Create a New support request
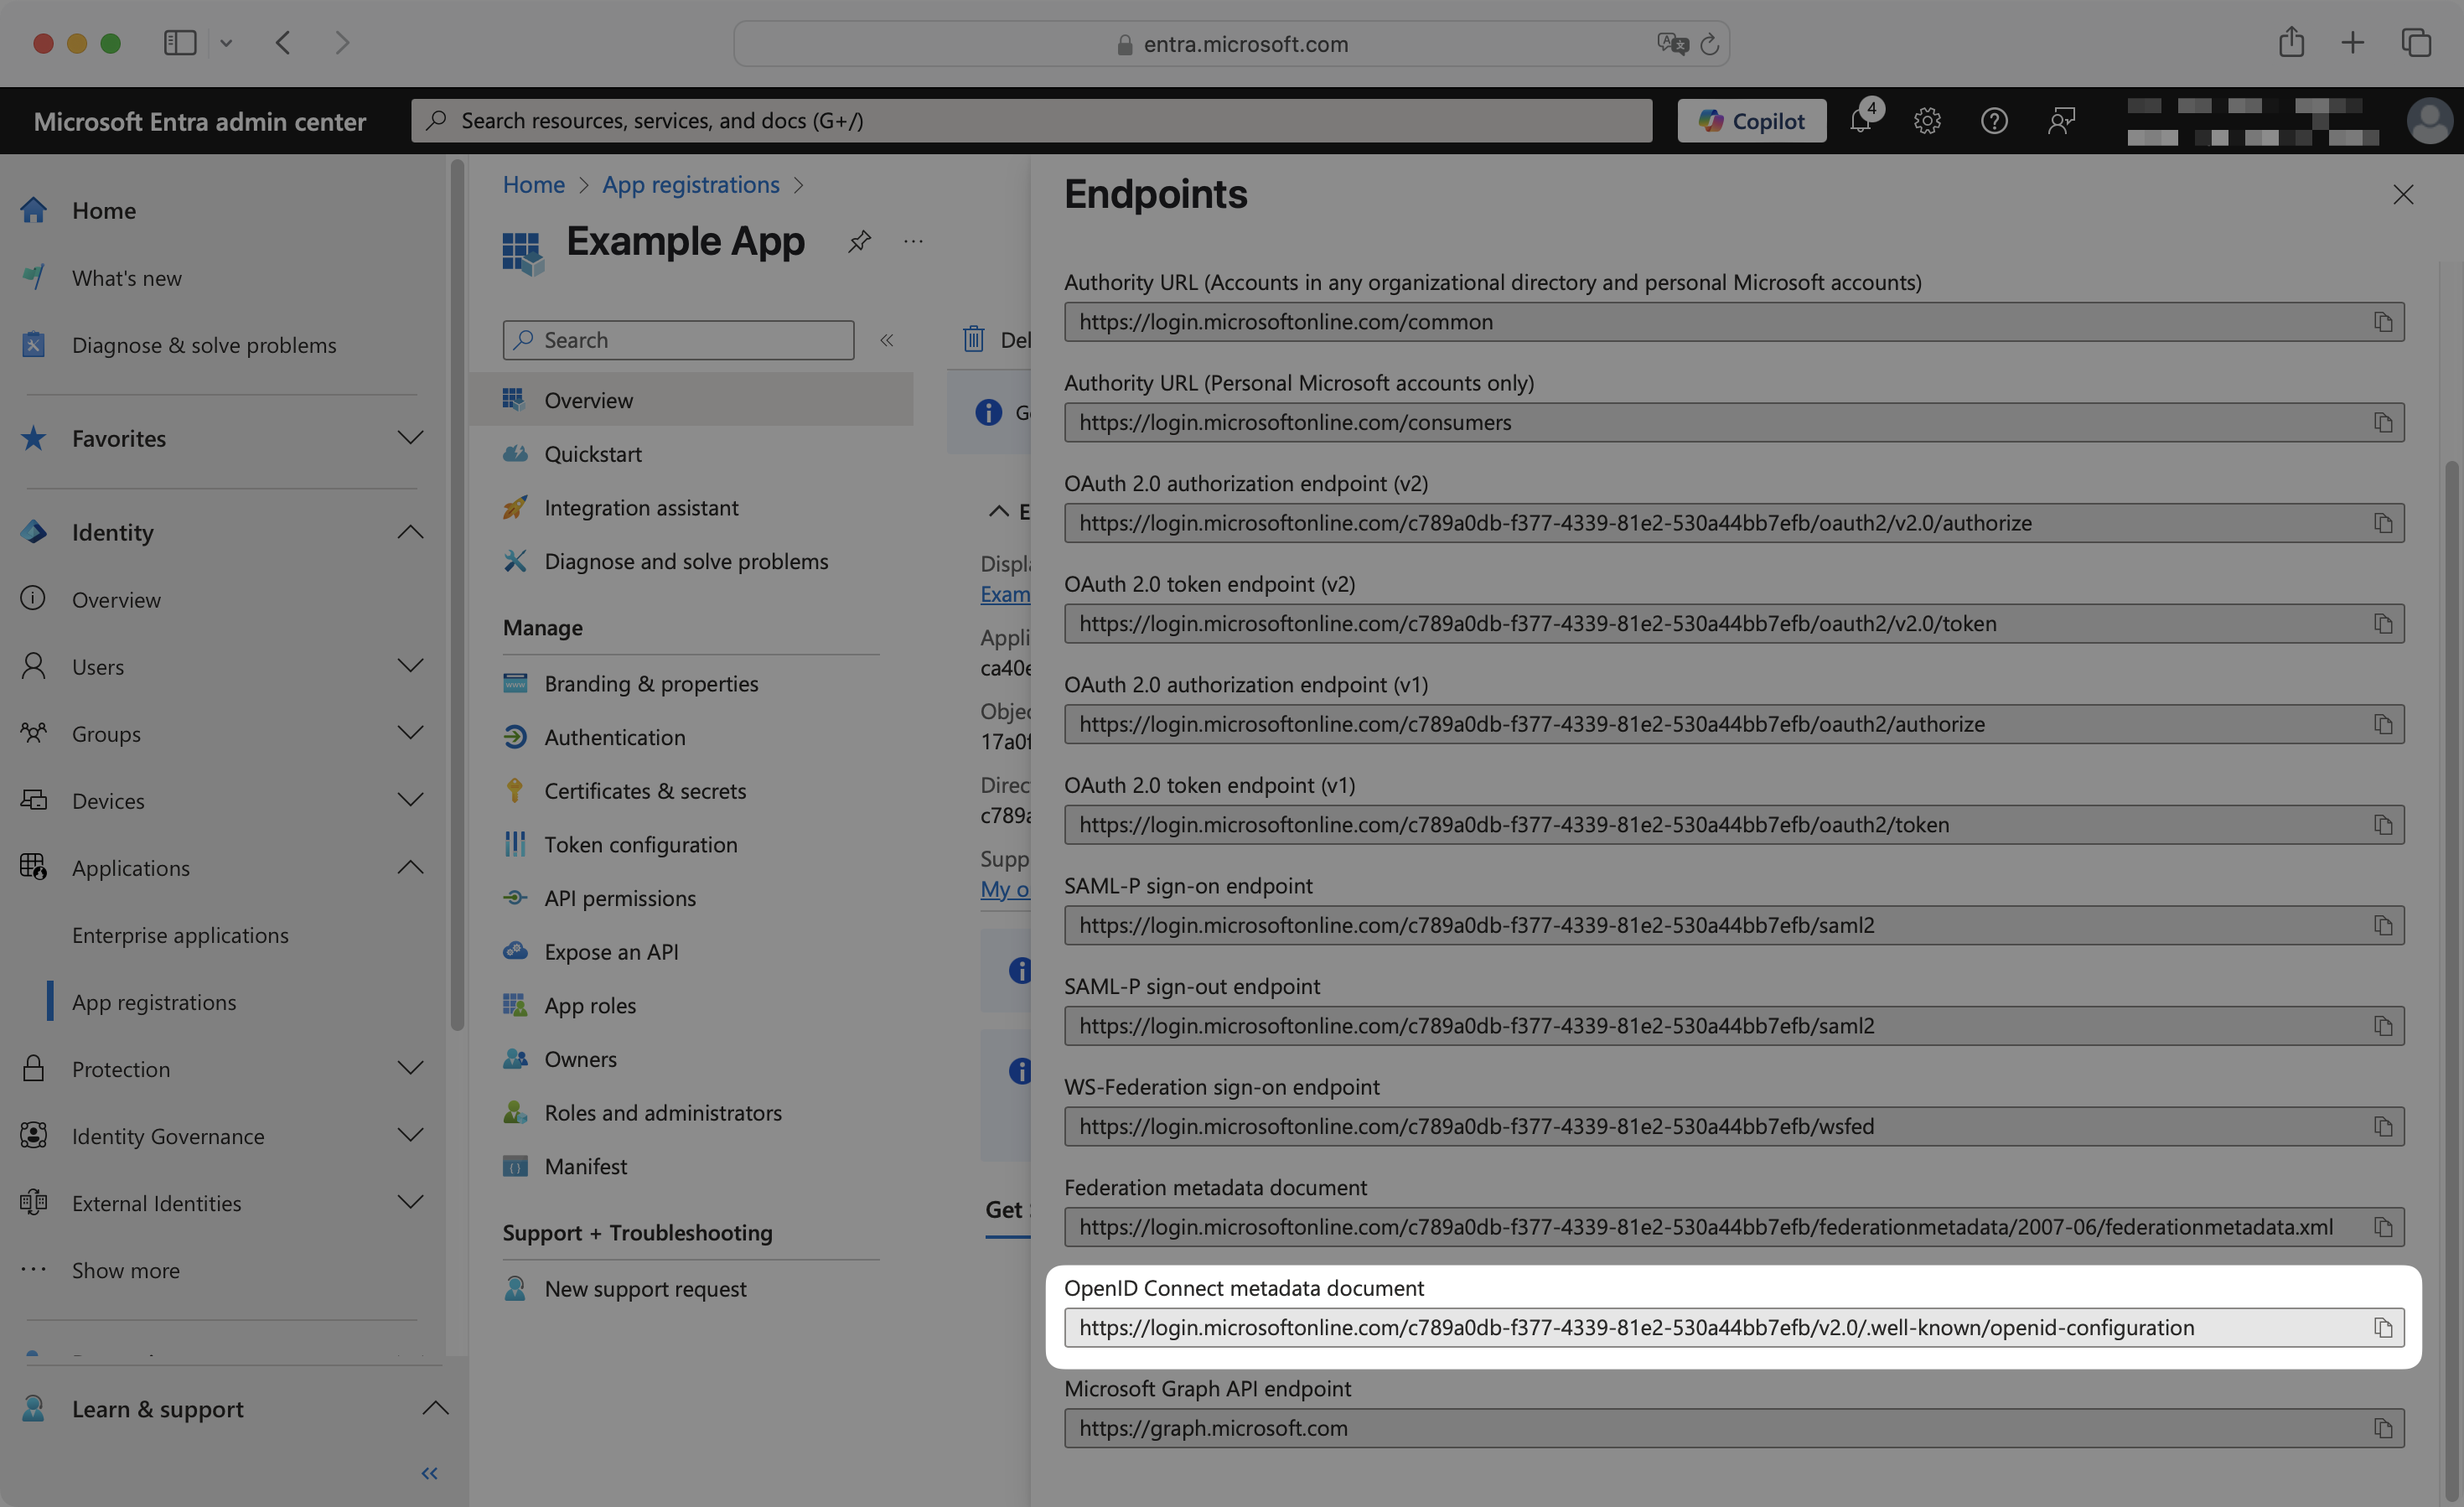 click(645, 1288)
